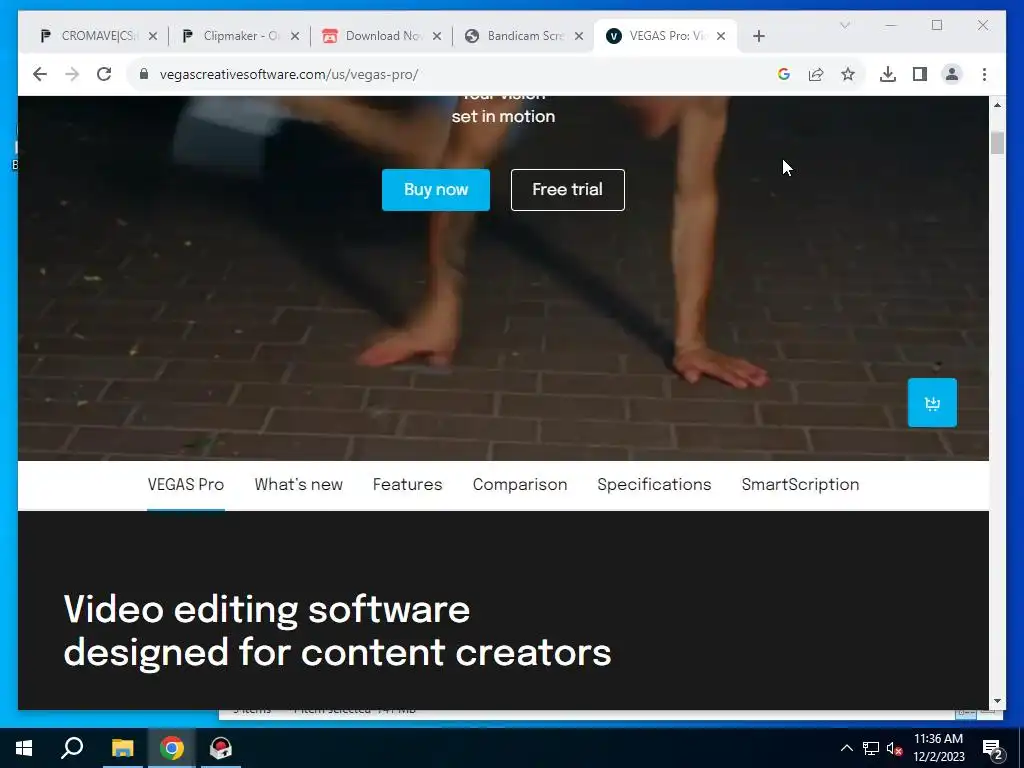The height and width of the screenshot is (768, 1024).
Task: Close the CROMAVE tab
Action: point(153,36)
